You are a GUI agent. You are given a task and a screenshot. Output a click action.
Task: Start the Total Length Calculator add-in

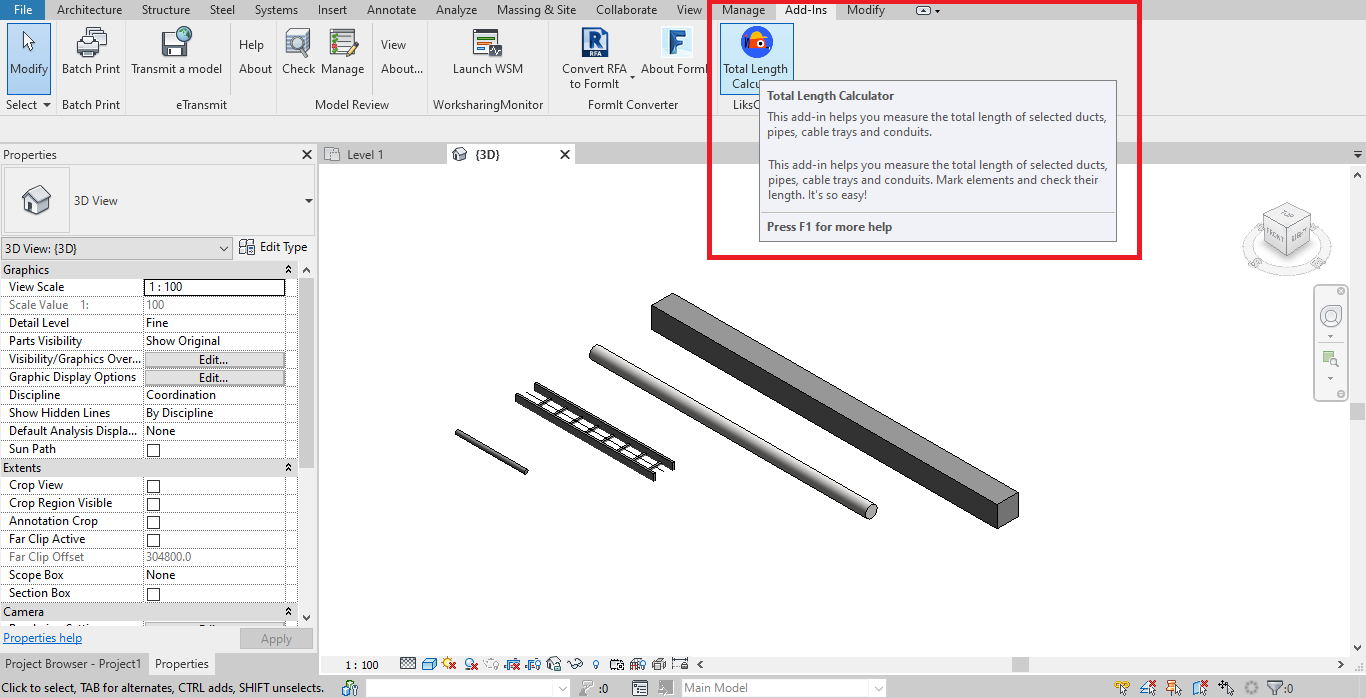(x=756, y=58)
